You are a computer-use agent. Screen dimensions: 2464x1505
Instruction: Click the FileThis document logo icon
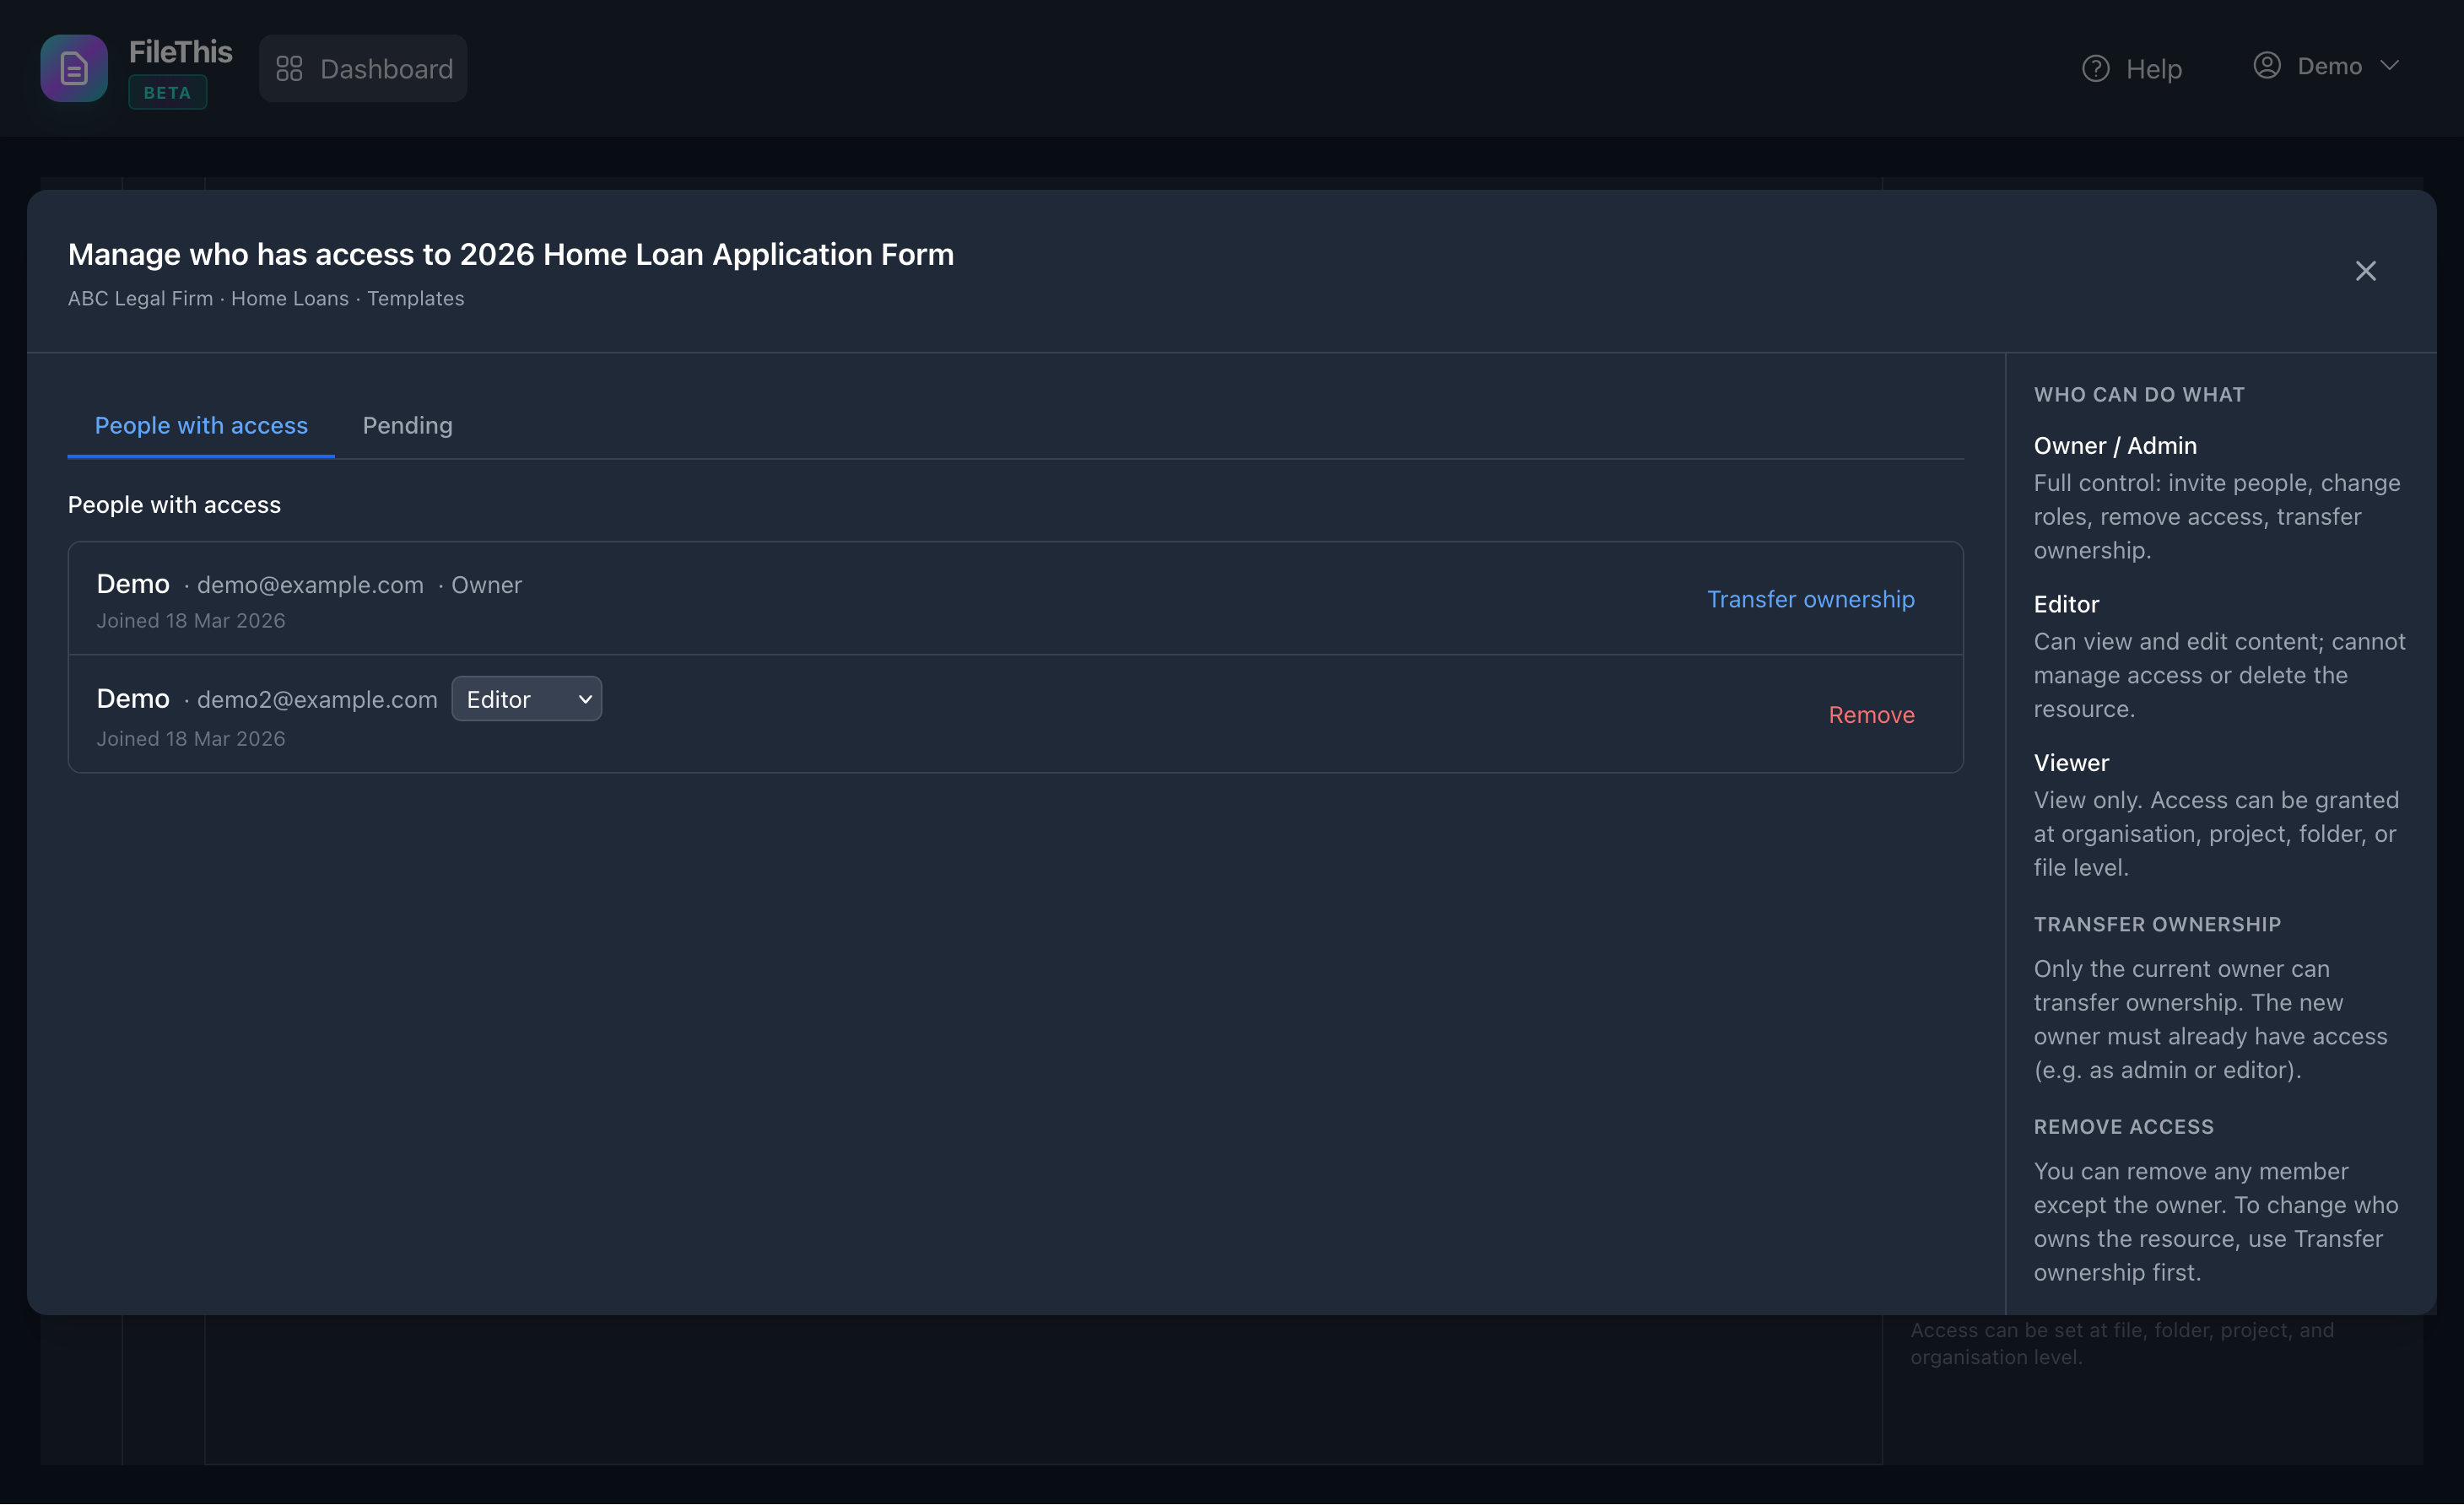click(73, 68)
